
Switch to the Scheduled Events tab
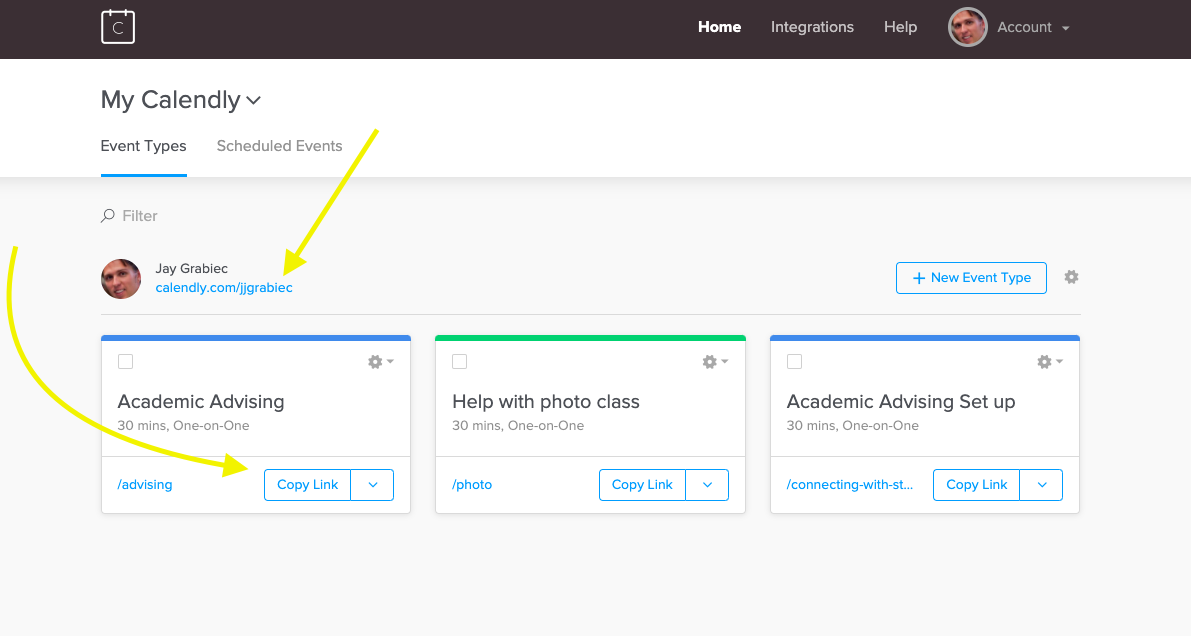coord(279,146)
